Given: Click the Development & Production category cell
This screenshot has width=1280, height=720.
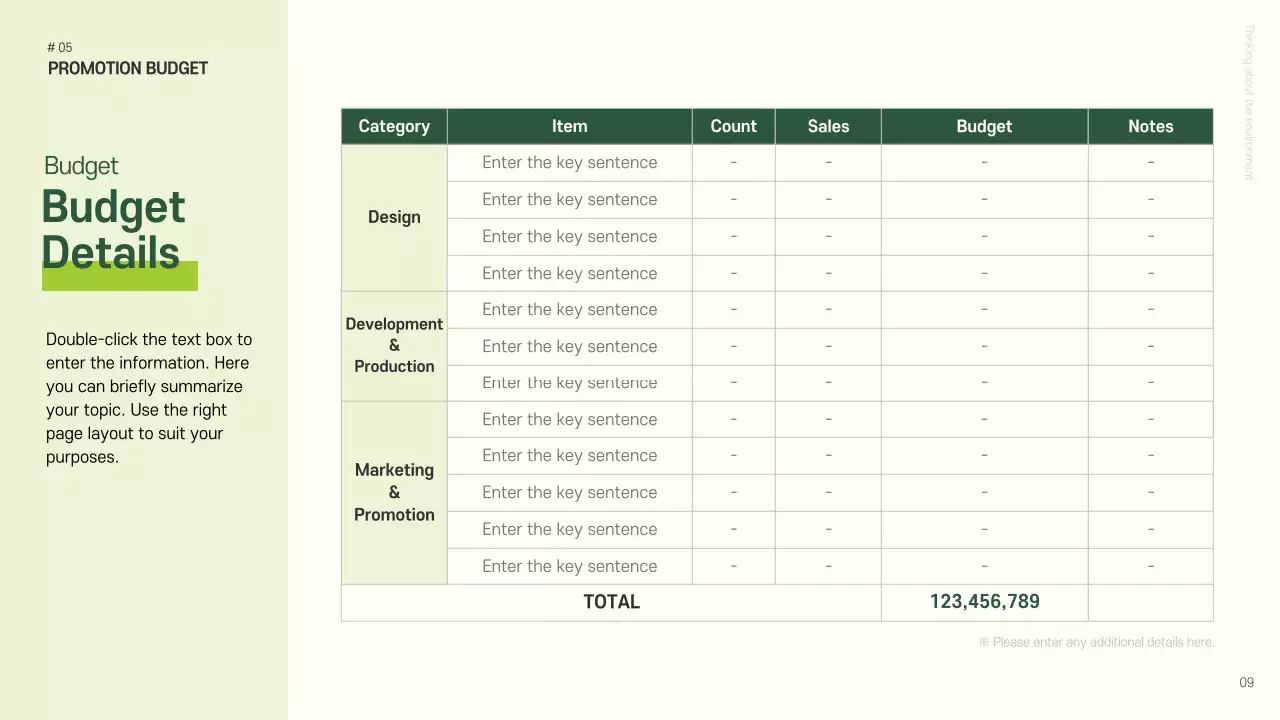Looking at the screenshot, I should pos(394,345).
